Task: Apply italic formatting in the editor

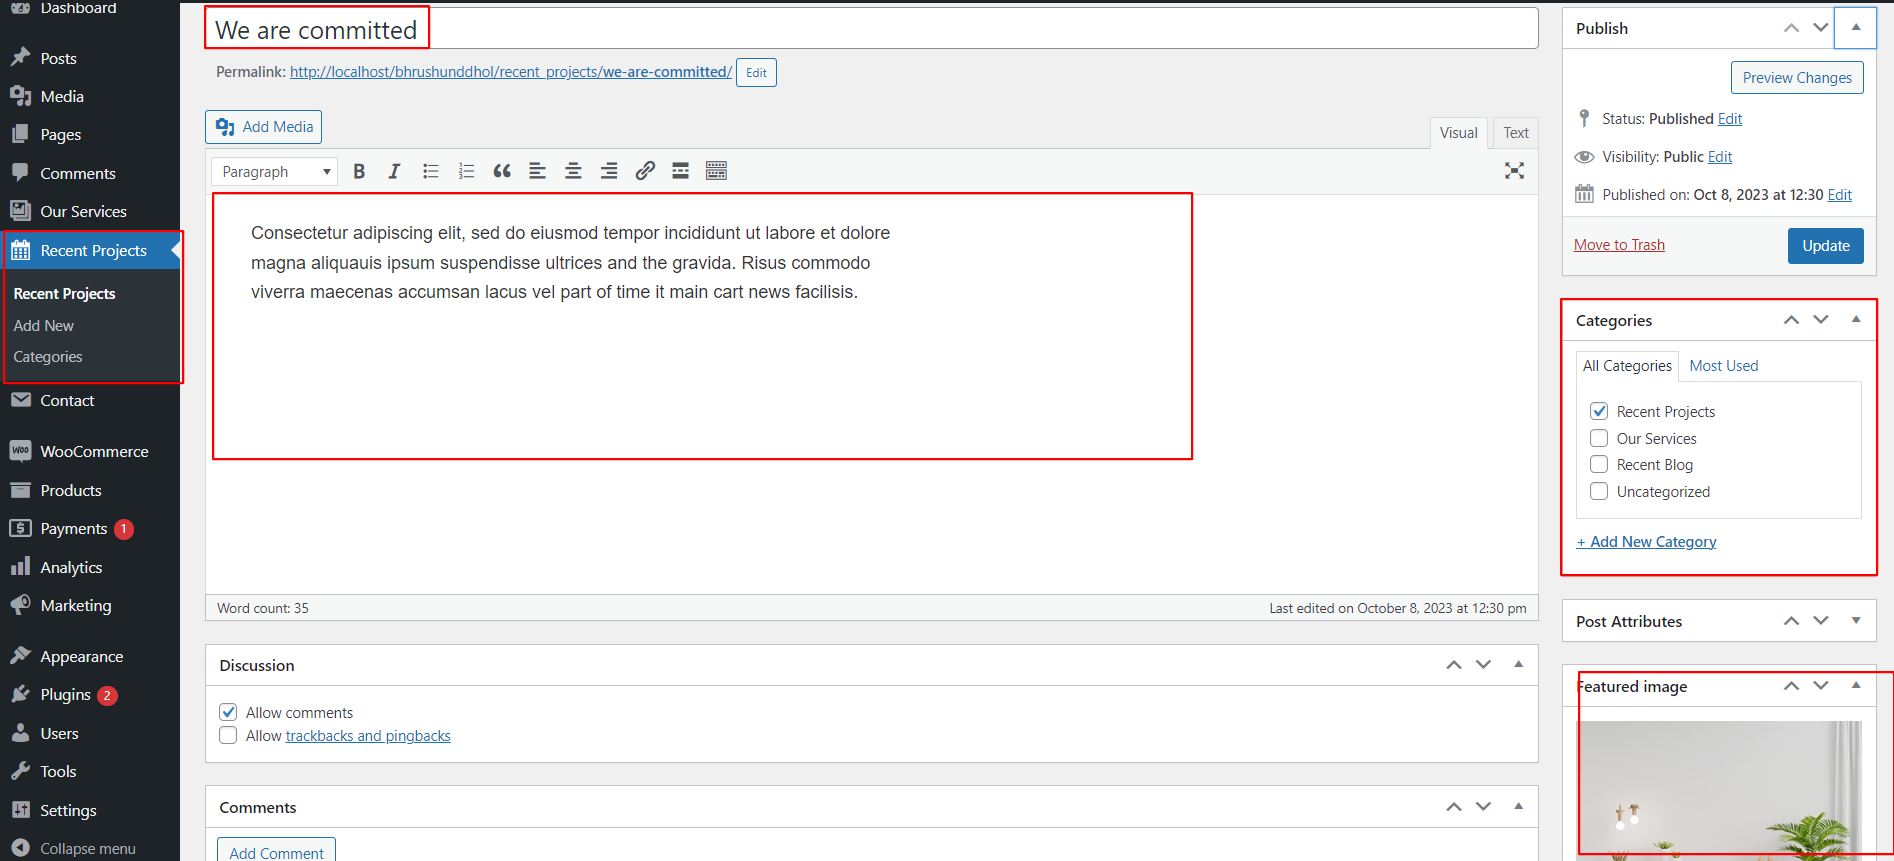Action: pyautogui.click(x=394, y=171)
